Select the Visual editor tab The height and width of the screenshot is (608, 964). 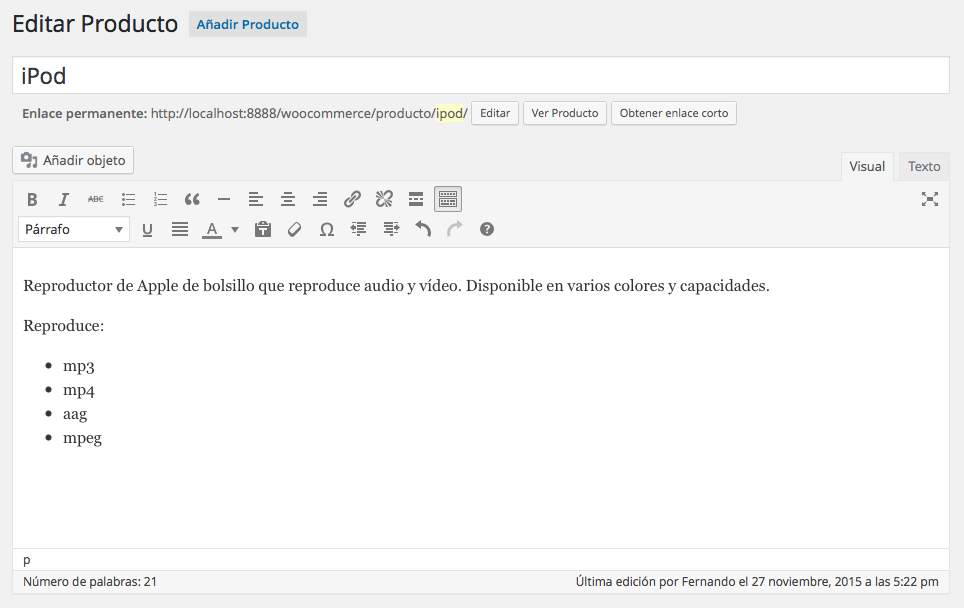pos(867,166)
